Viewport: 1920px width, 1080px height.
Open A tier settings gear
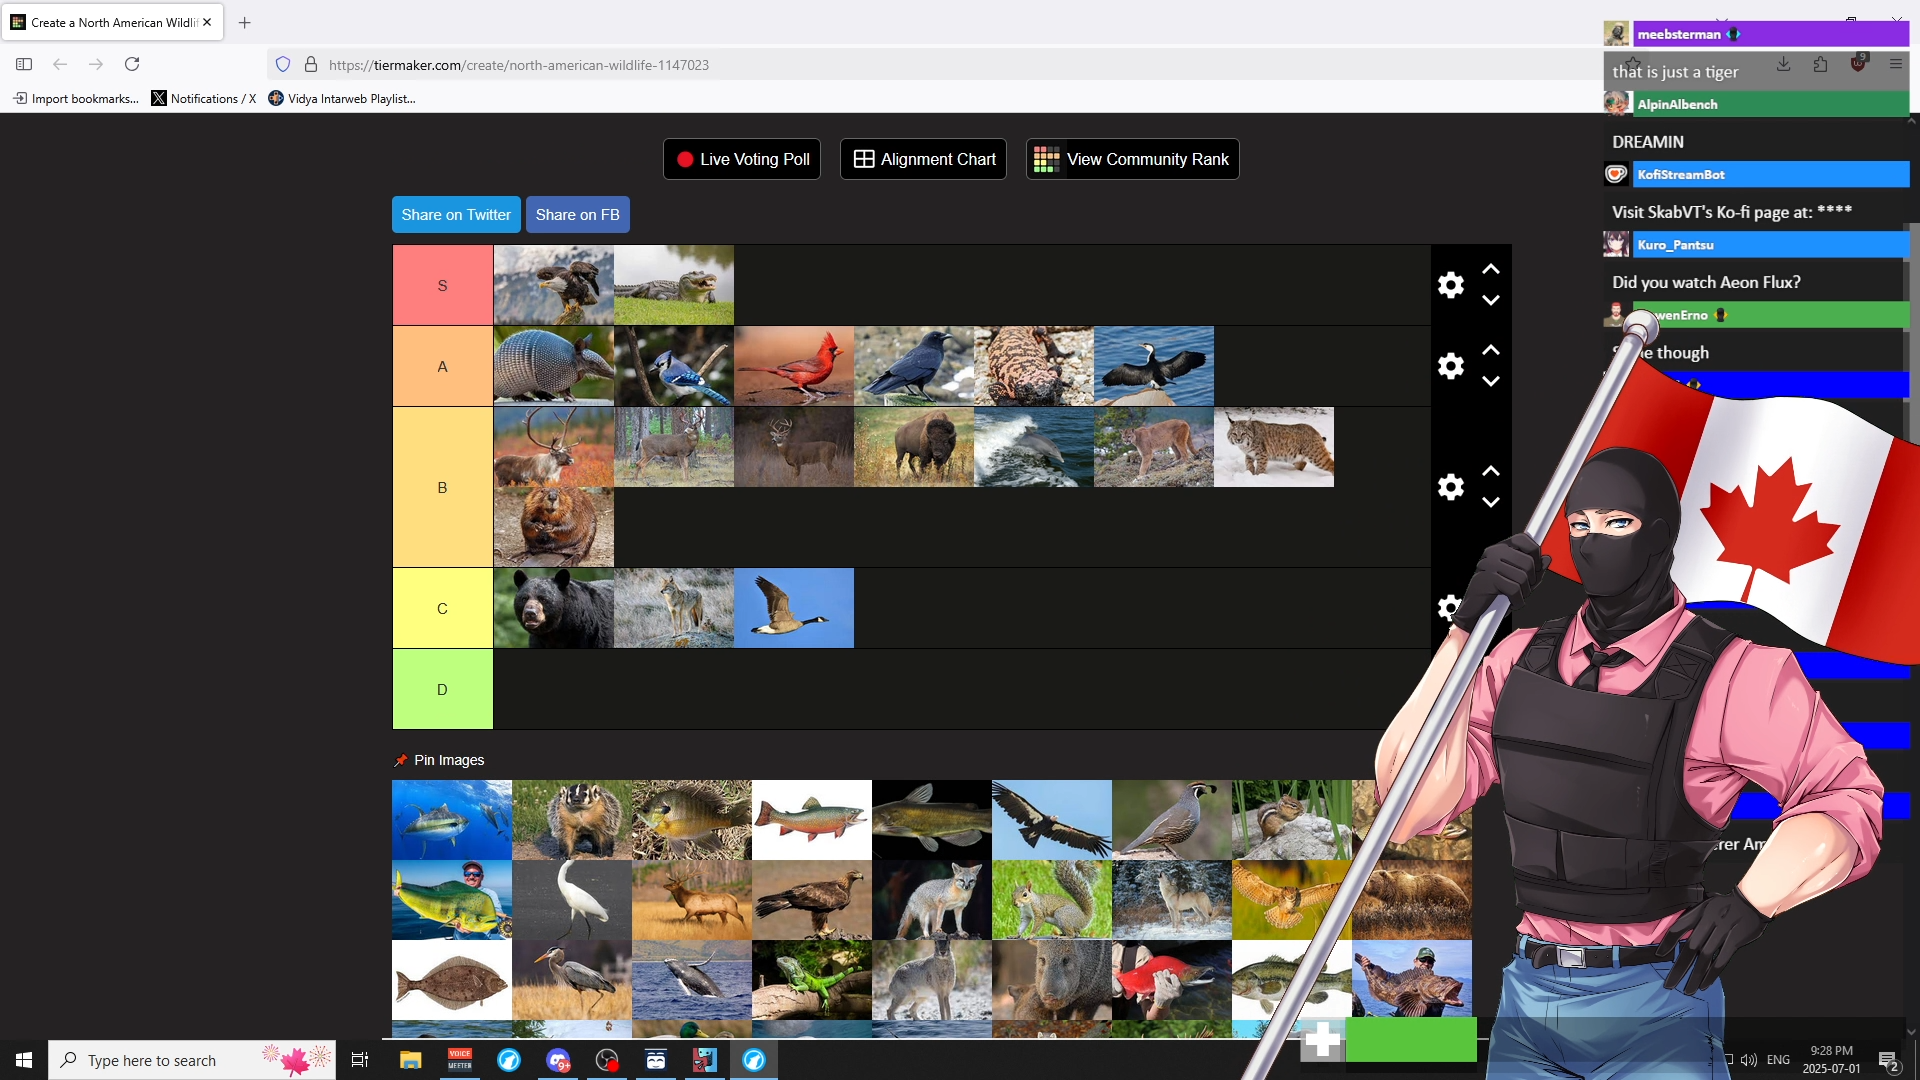click(1450, 366)
